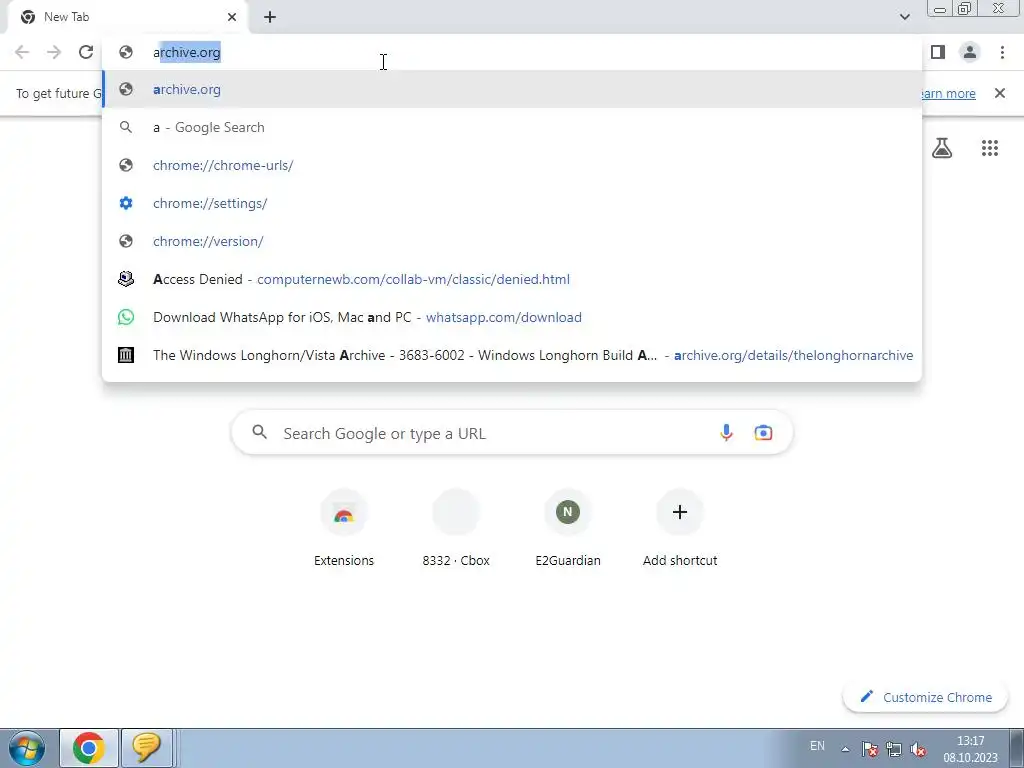Open Chrome three-dot menu
Viewport: 1024px width, 768px height.
click(x=1002, y=52)
